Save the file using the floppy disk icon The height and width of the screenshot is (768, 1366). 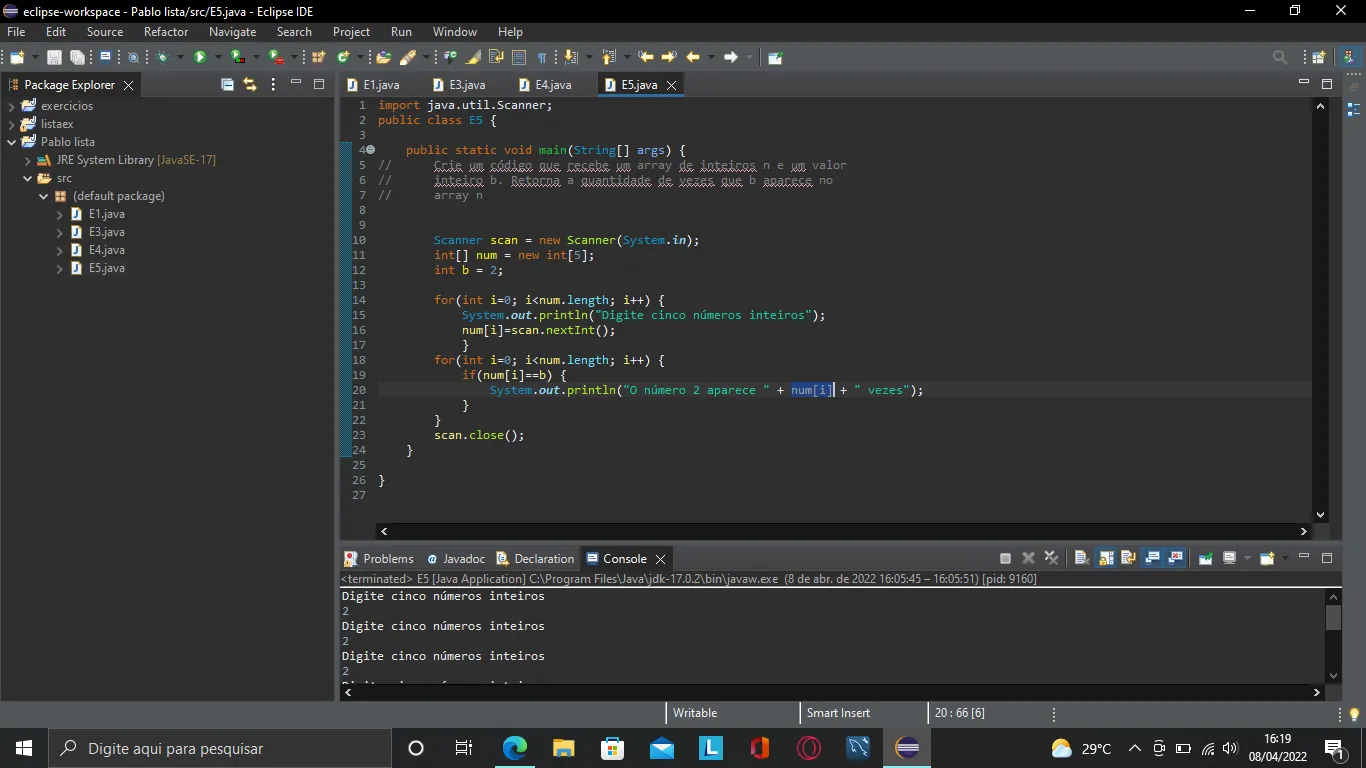tap(54, 57)
